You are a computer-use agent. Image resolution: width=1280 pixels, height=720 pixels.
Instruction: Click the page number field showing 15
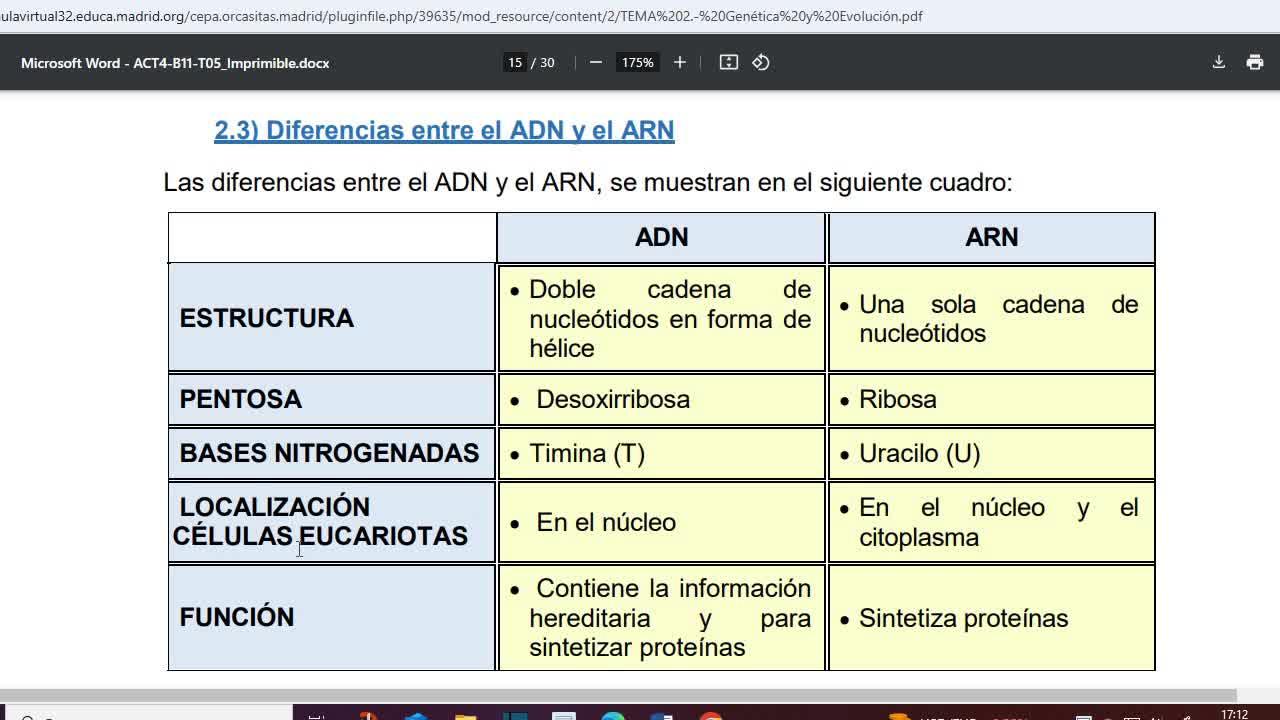coord(515,62)
